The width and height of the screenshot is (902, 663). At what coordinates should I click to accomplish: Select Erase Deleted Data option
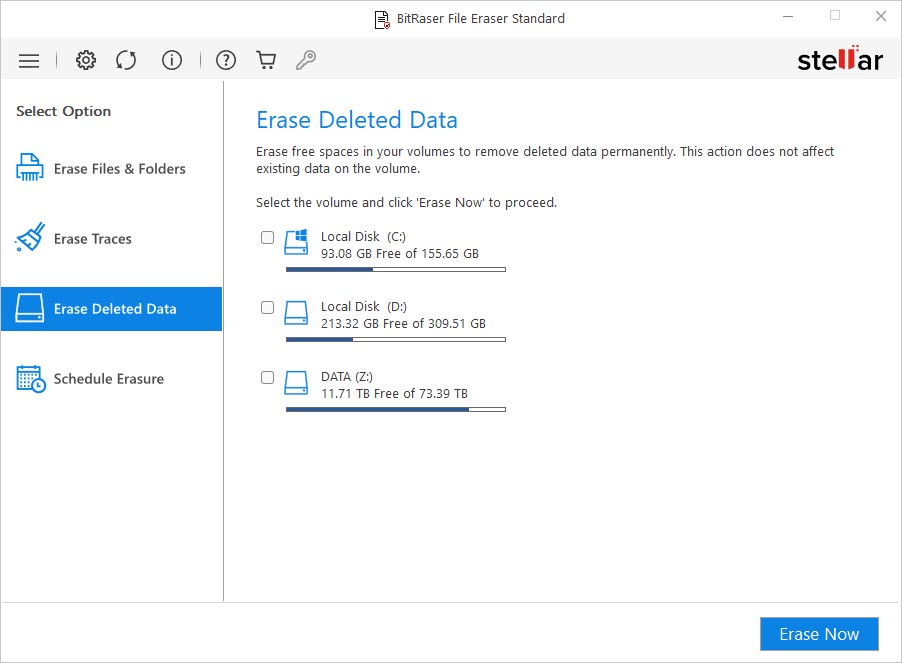(x=111, y=309)
